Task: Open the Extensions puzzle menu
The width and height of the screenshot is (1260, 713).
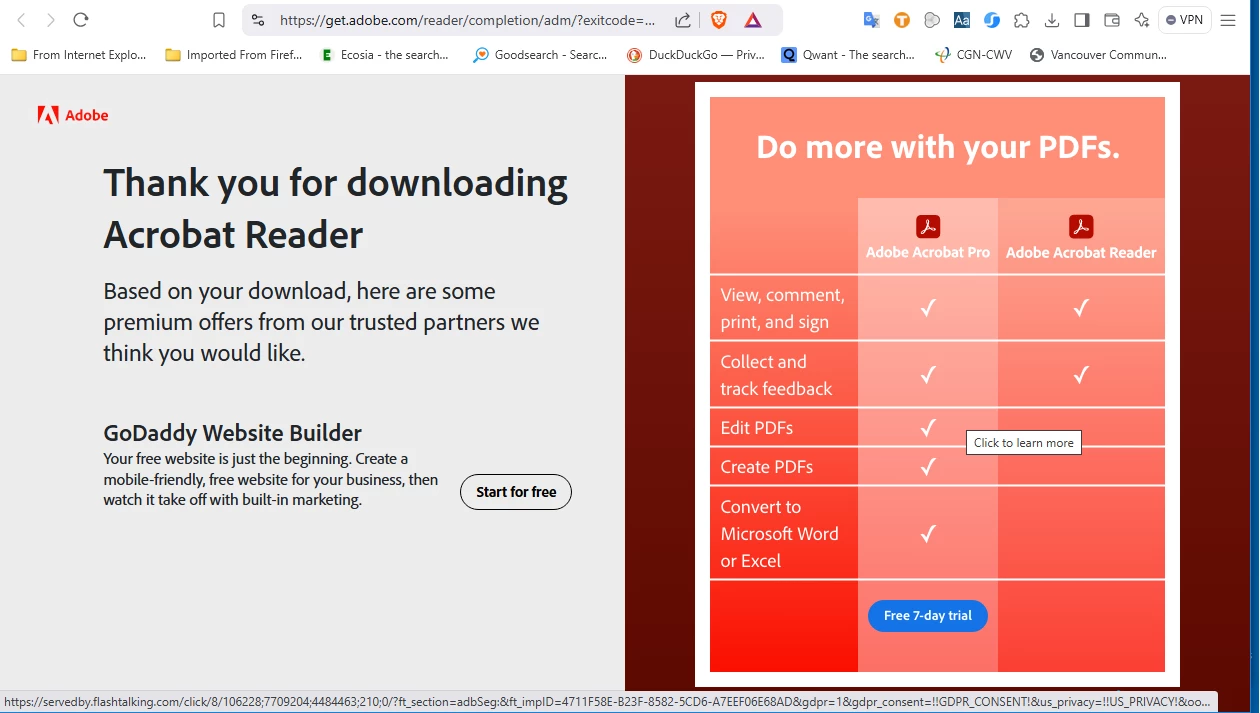Action: (x=1022, y=20)
